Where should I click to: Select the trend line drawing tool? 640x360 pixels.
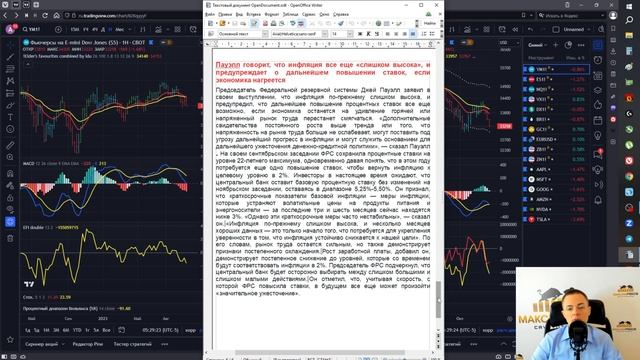[x=10, y=57]
